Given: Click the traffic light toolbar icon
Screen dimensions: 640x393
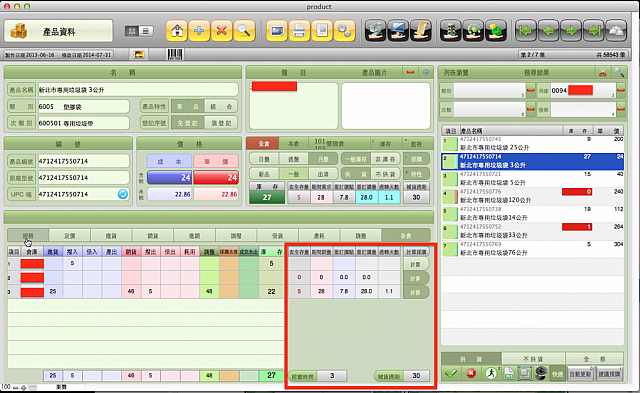Looking at the screenshot, I should [x=451, y=31].
